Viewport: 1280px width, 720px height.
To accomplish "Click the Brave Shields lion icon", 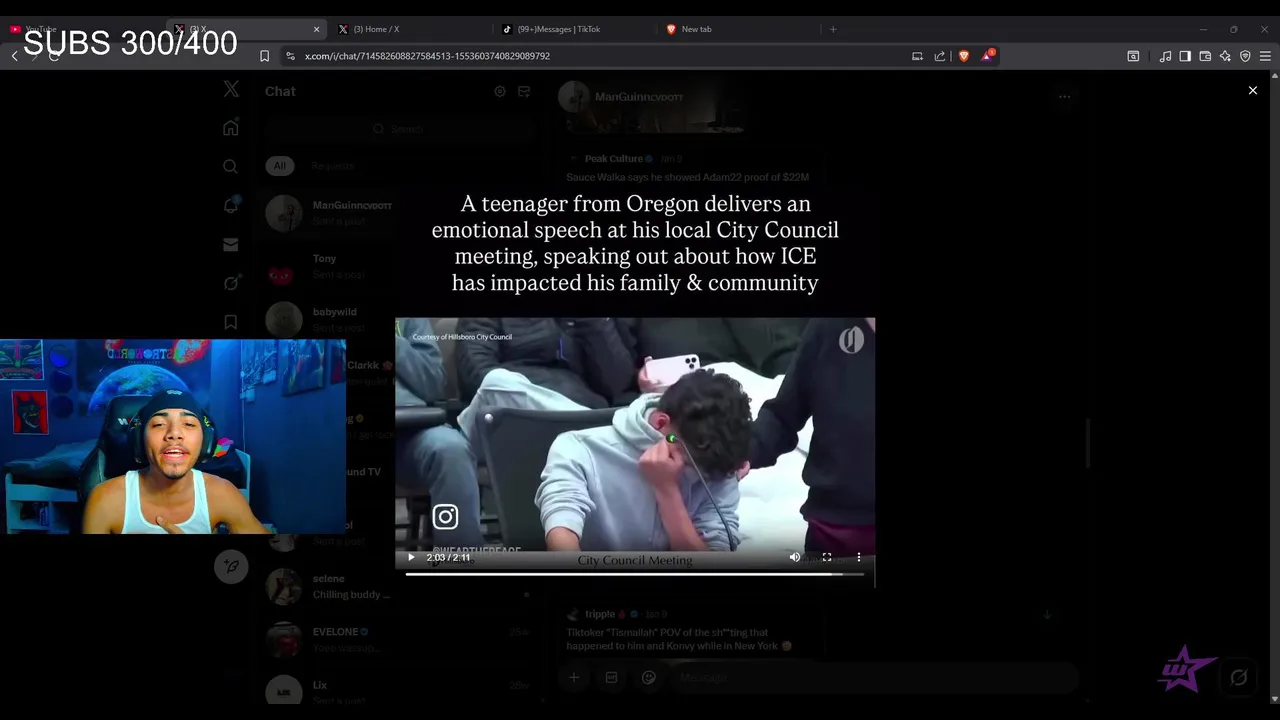I will coord(963,56).
